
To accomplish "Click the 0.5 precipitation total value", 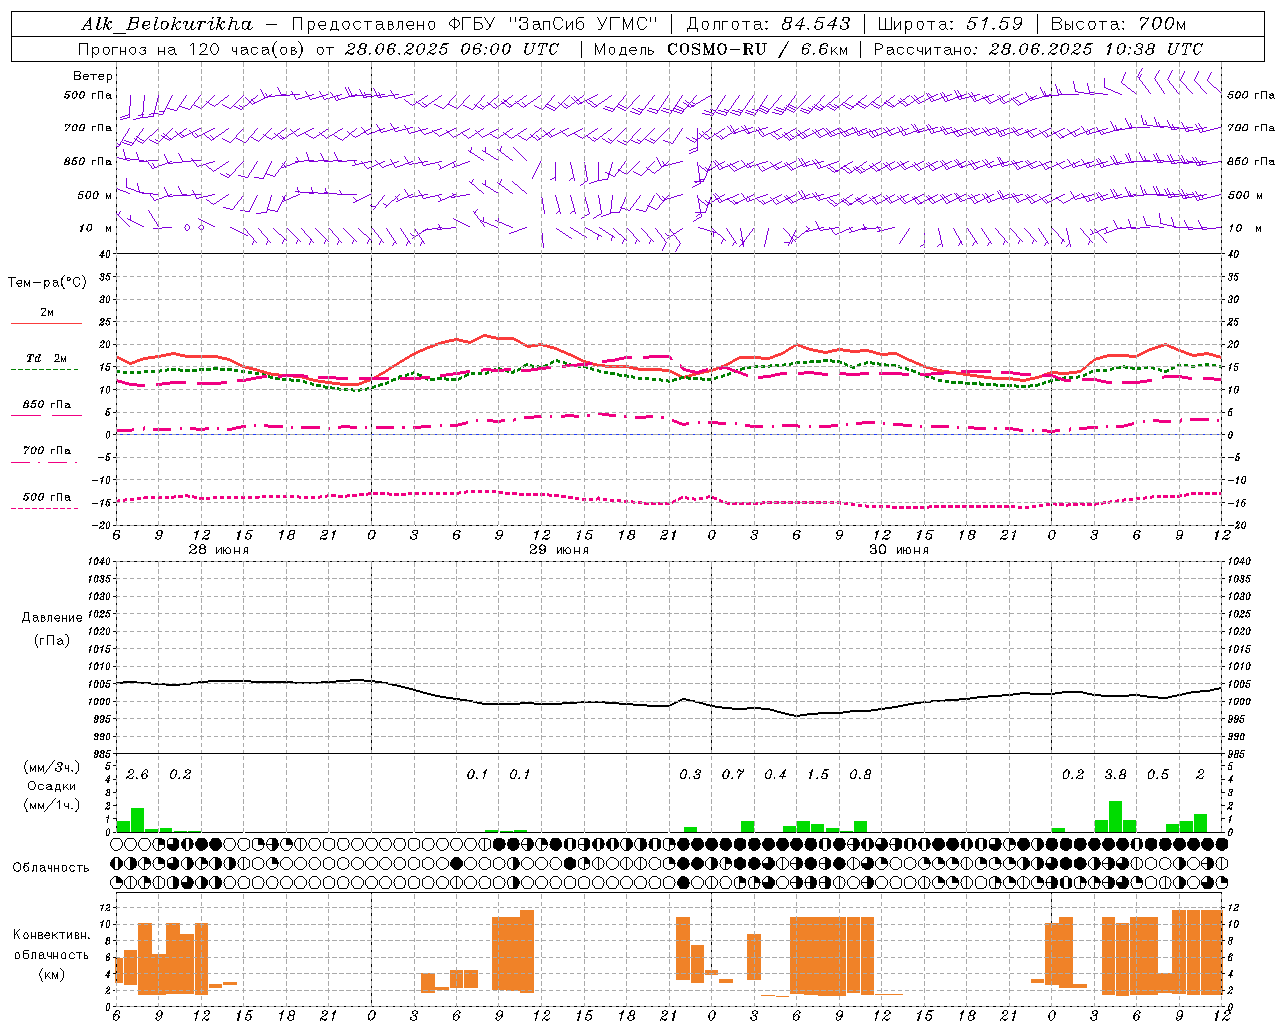I will point(1158,775).
